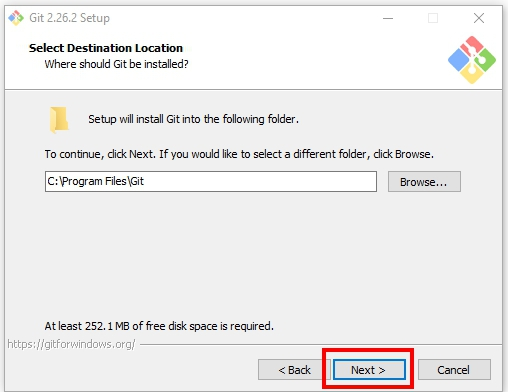Minimize the Git Setup window
Viewport: 508px width, 392px height.
[x=388, y=18]
